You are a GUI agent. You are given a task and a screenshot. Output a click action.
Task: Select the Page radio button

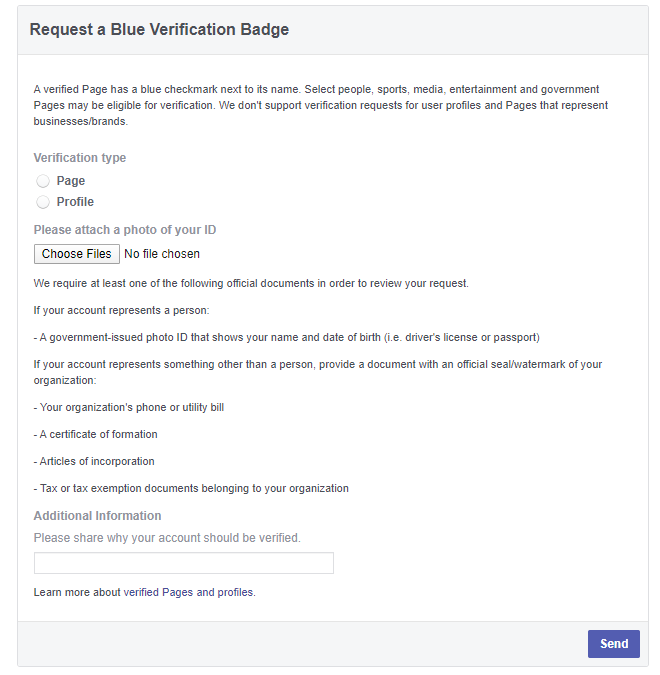click(x=43, y=181)
